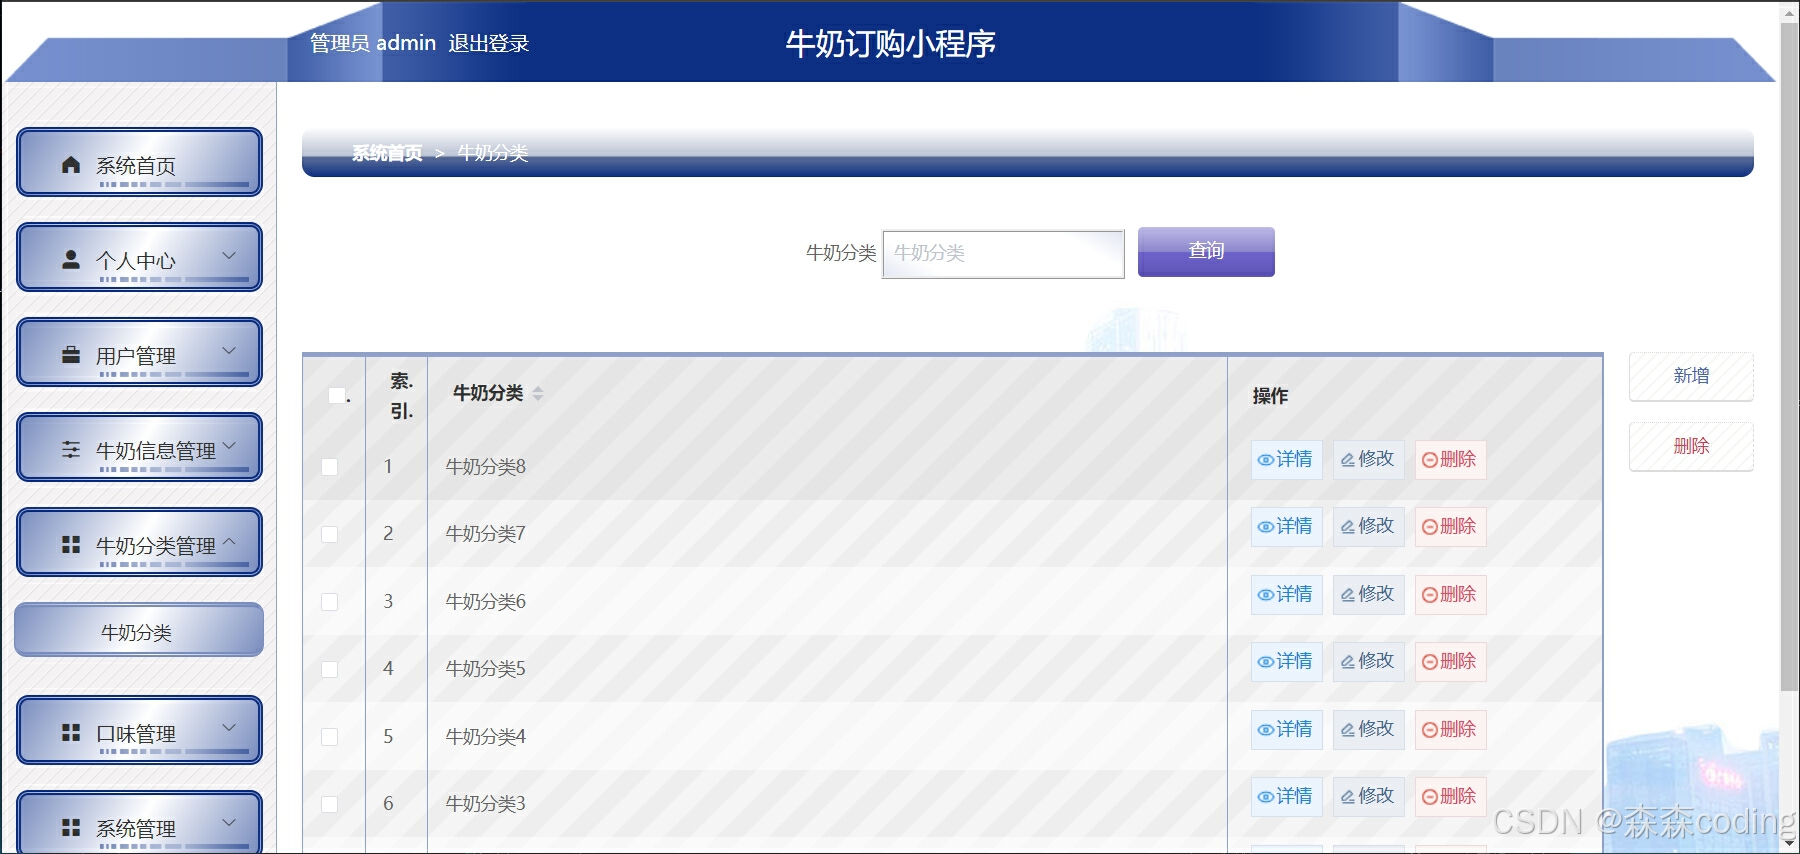
Task: Check the box for row 牛奶分类8
Action: click(329, 467)
